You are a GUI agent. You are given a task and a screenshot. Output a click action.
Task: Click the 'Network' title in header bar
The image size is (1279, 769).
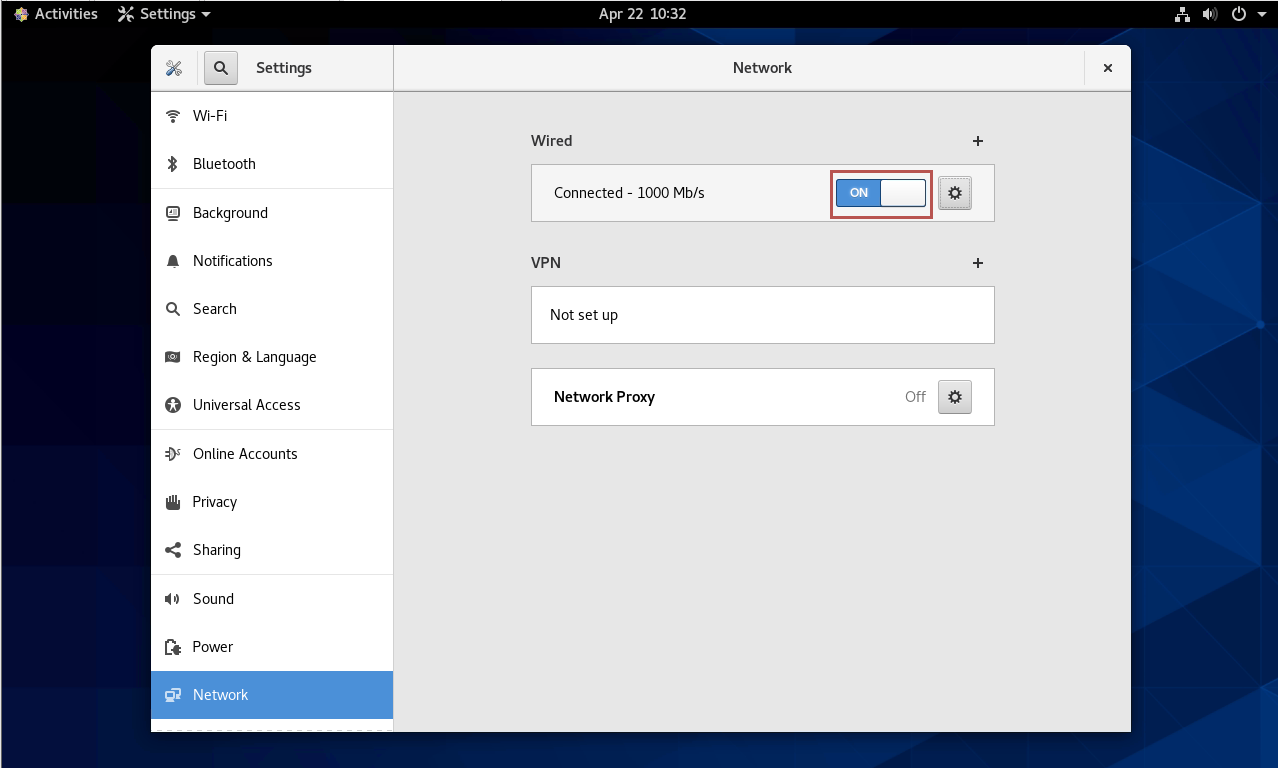[x=762, y=68]
